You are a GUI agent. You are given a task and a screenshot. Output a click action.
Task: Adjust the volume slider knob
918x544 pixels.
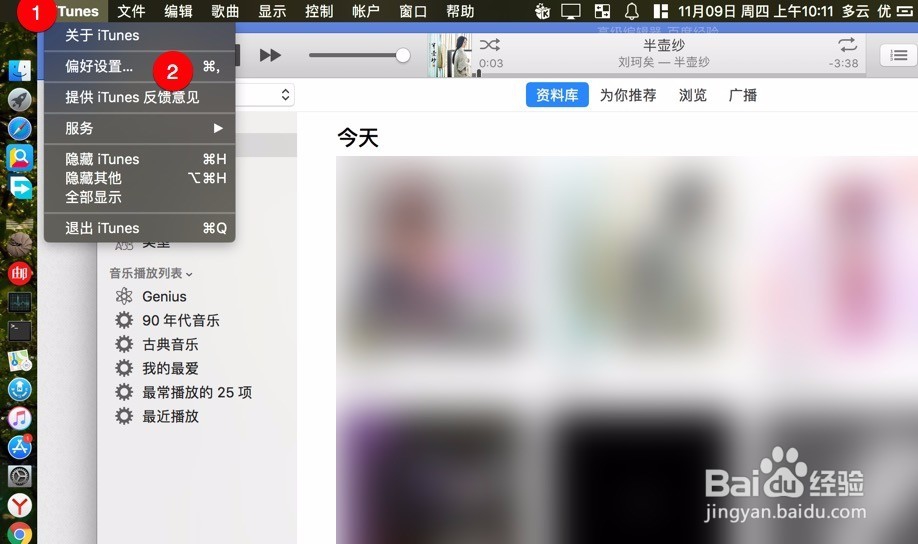(x=403, y=55)
